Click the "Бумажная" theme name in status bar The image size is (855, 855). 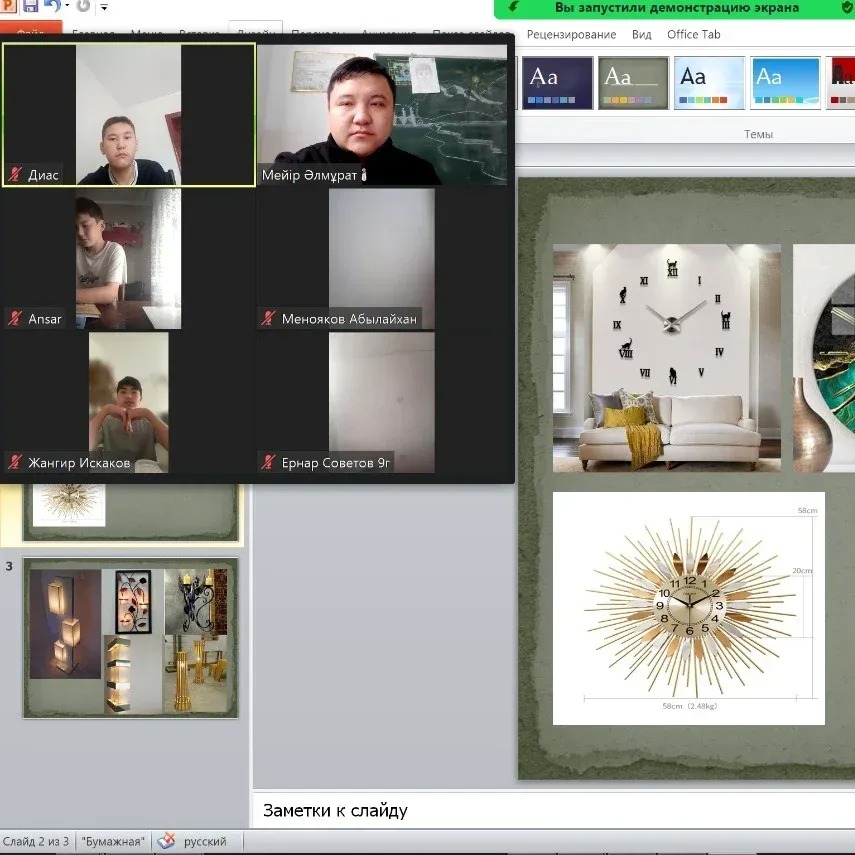click(x=113, y=841)
